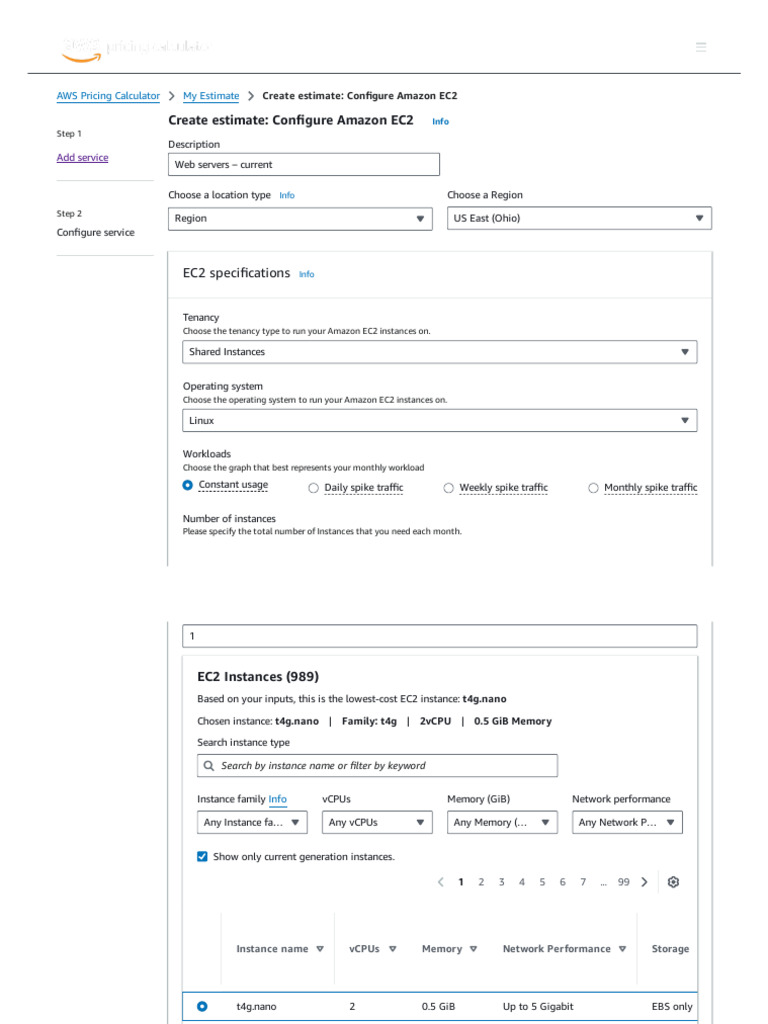Open Tenancy Shared Instances dropdown

(440, 352)
